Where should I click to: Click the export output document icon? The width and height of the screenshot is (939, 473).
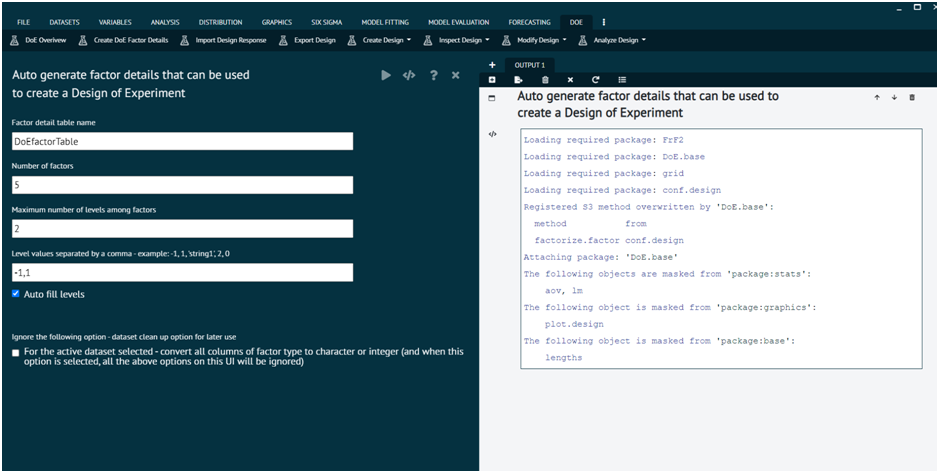[x=519, y=80]
